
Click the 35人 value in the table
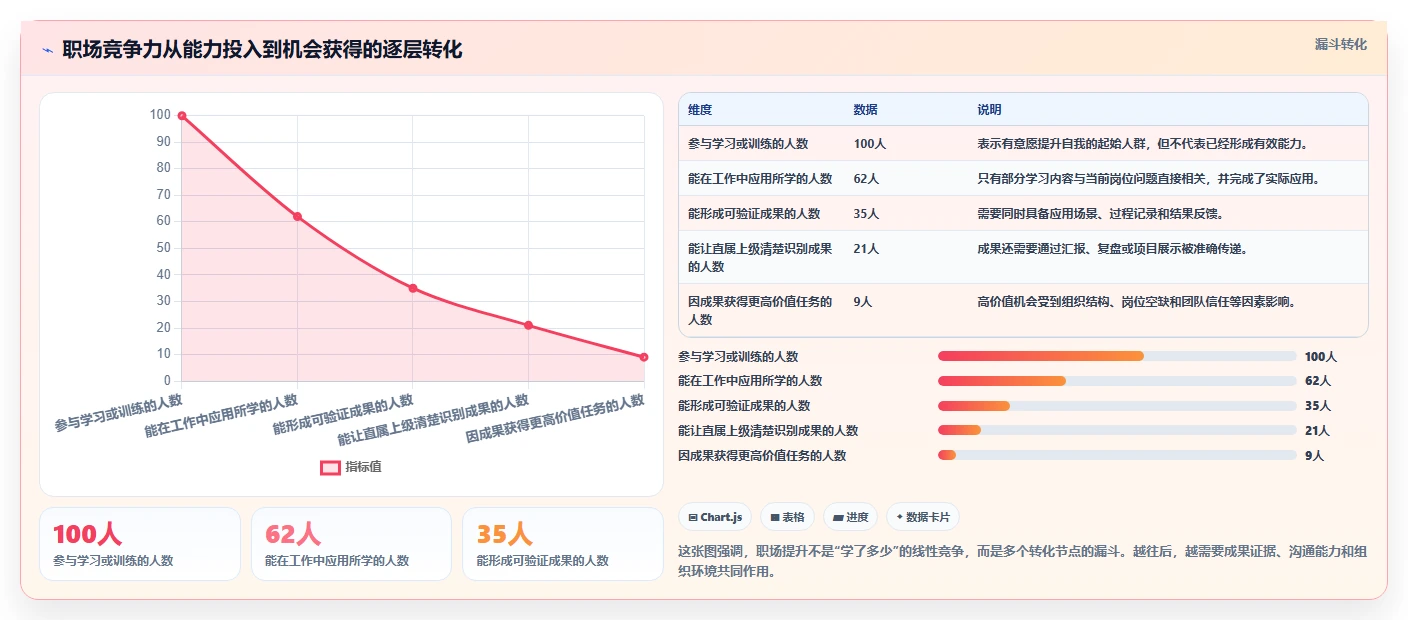point(866,214)
